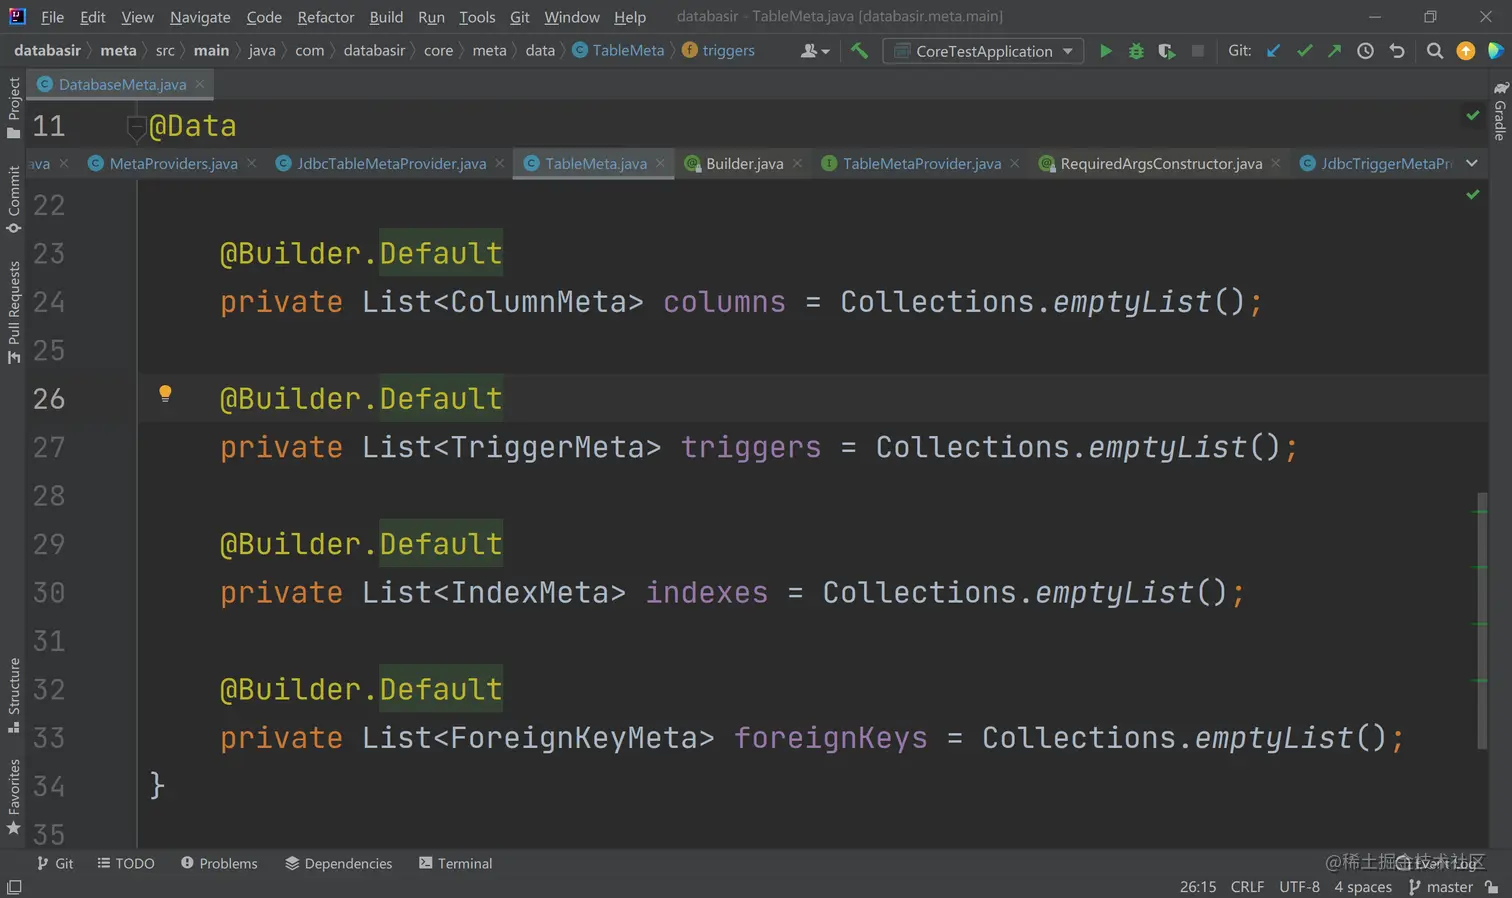Open the Tools menu
The width and height of the screenshot is (1512, 898).
point(477,17)
